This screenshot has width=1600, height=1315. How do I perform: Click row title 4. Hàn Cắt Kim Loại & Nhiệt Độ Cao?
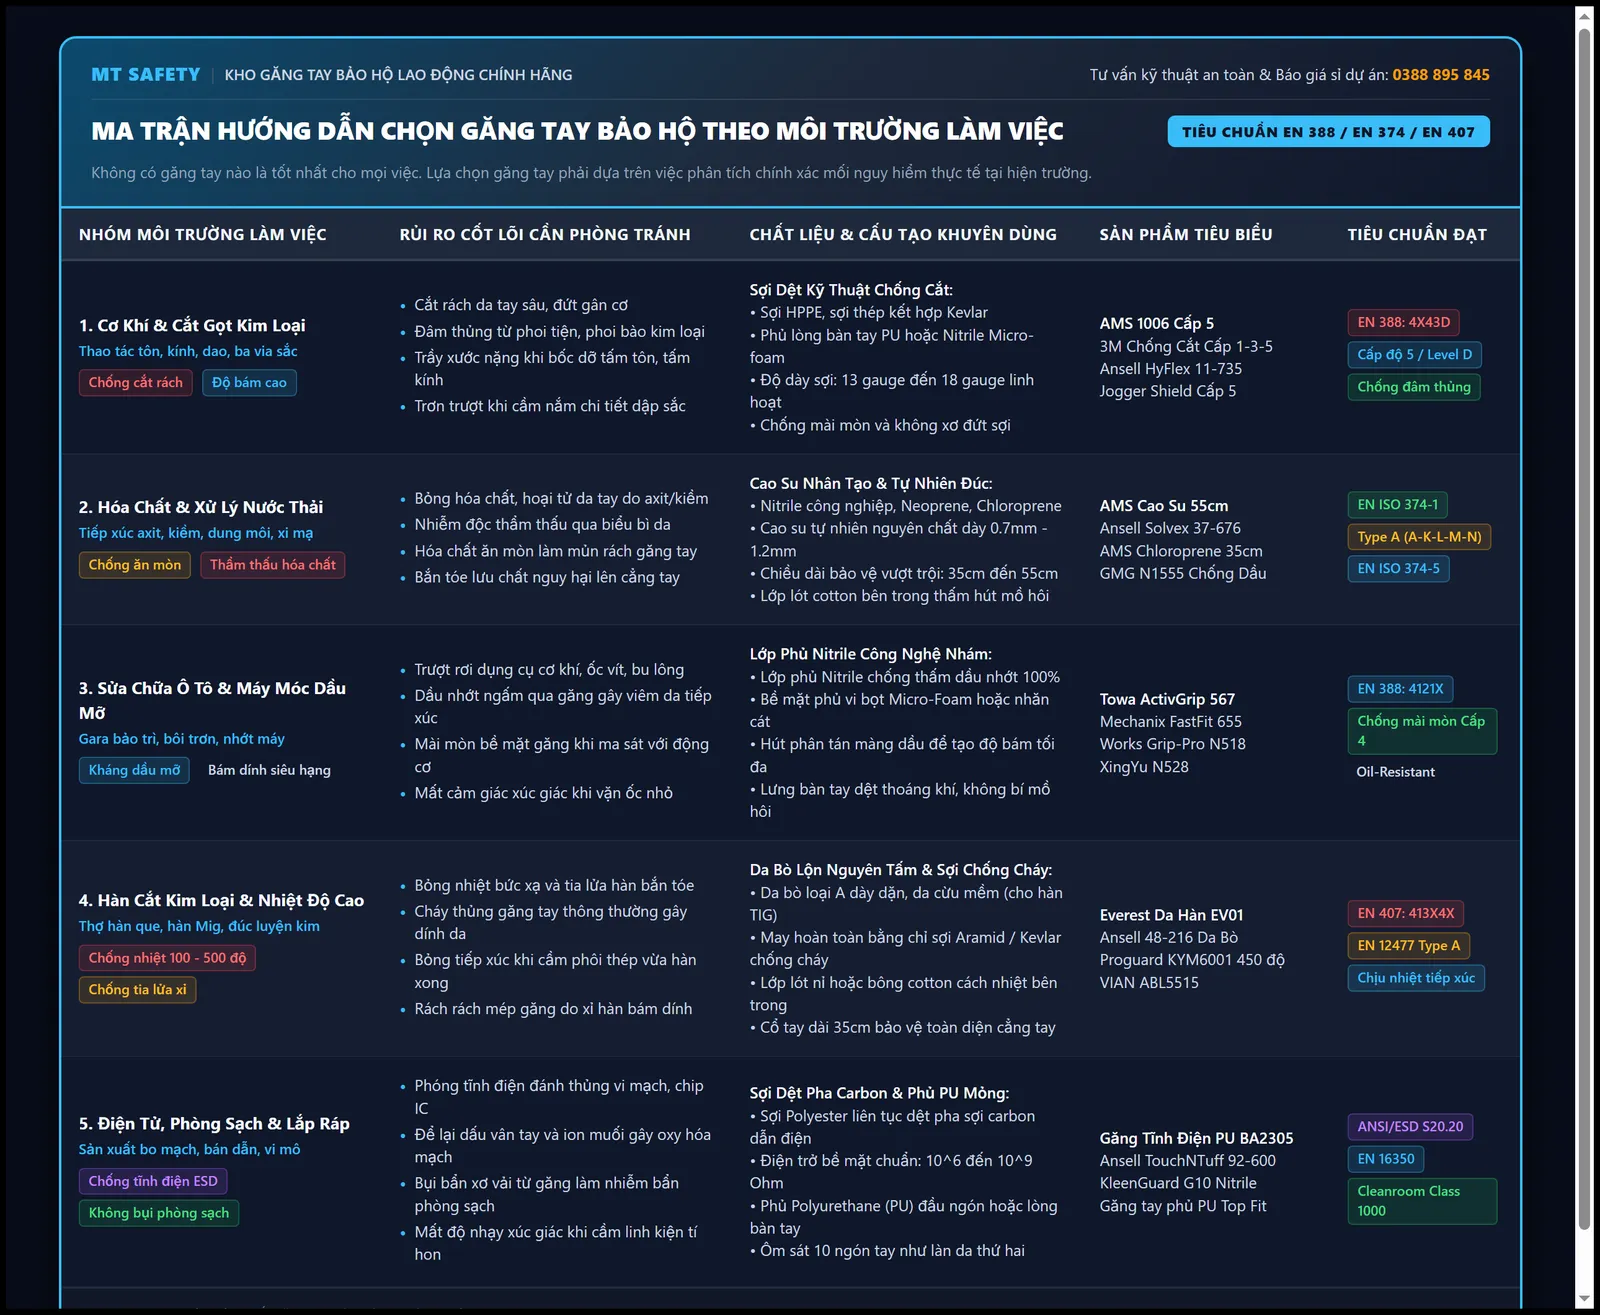[x=221, y=901]
